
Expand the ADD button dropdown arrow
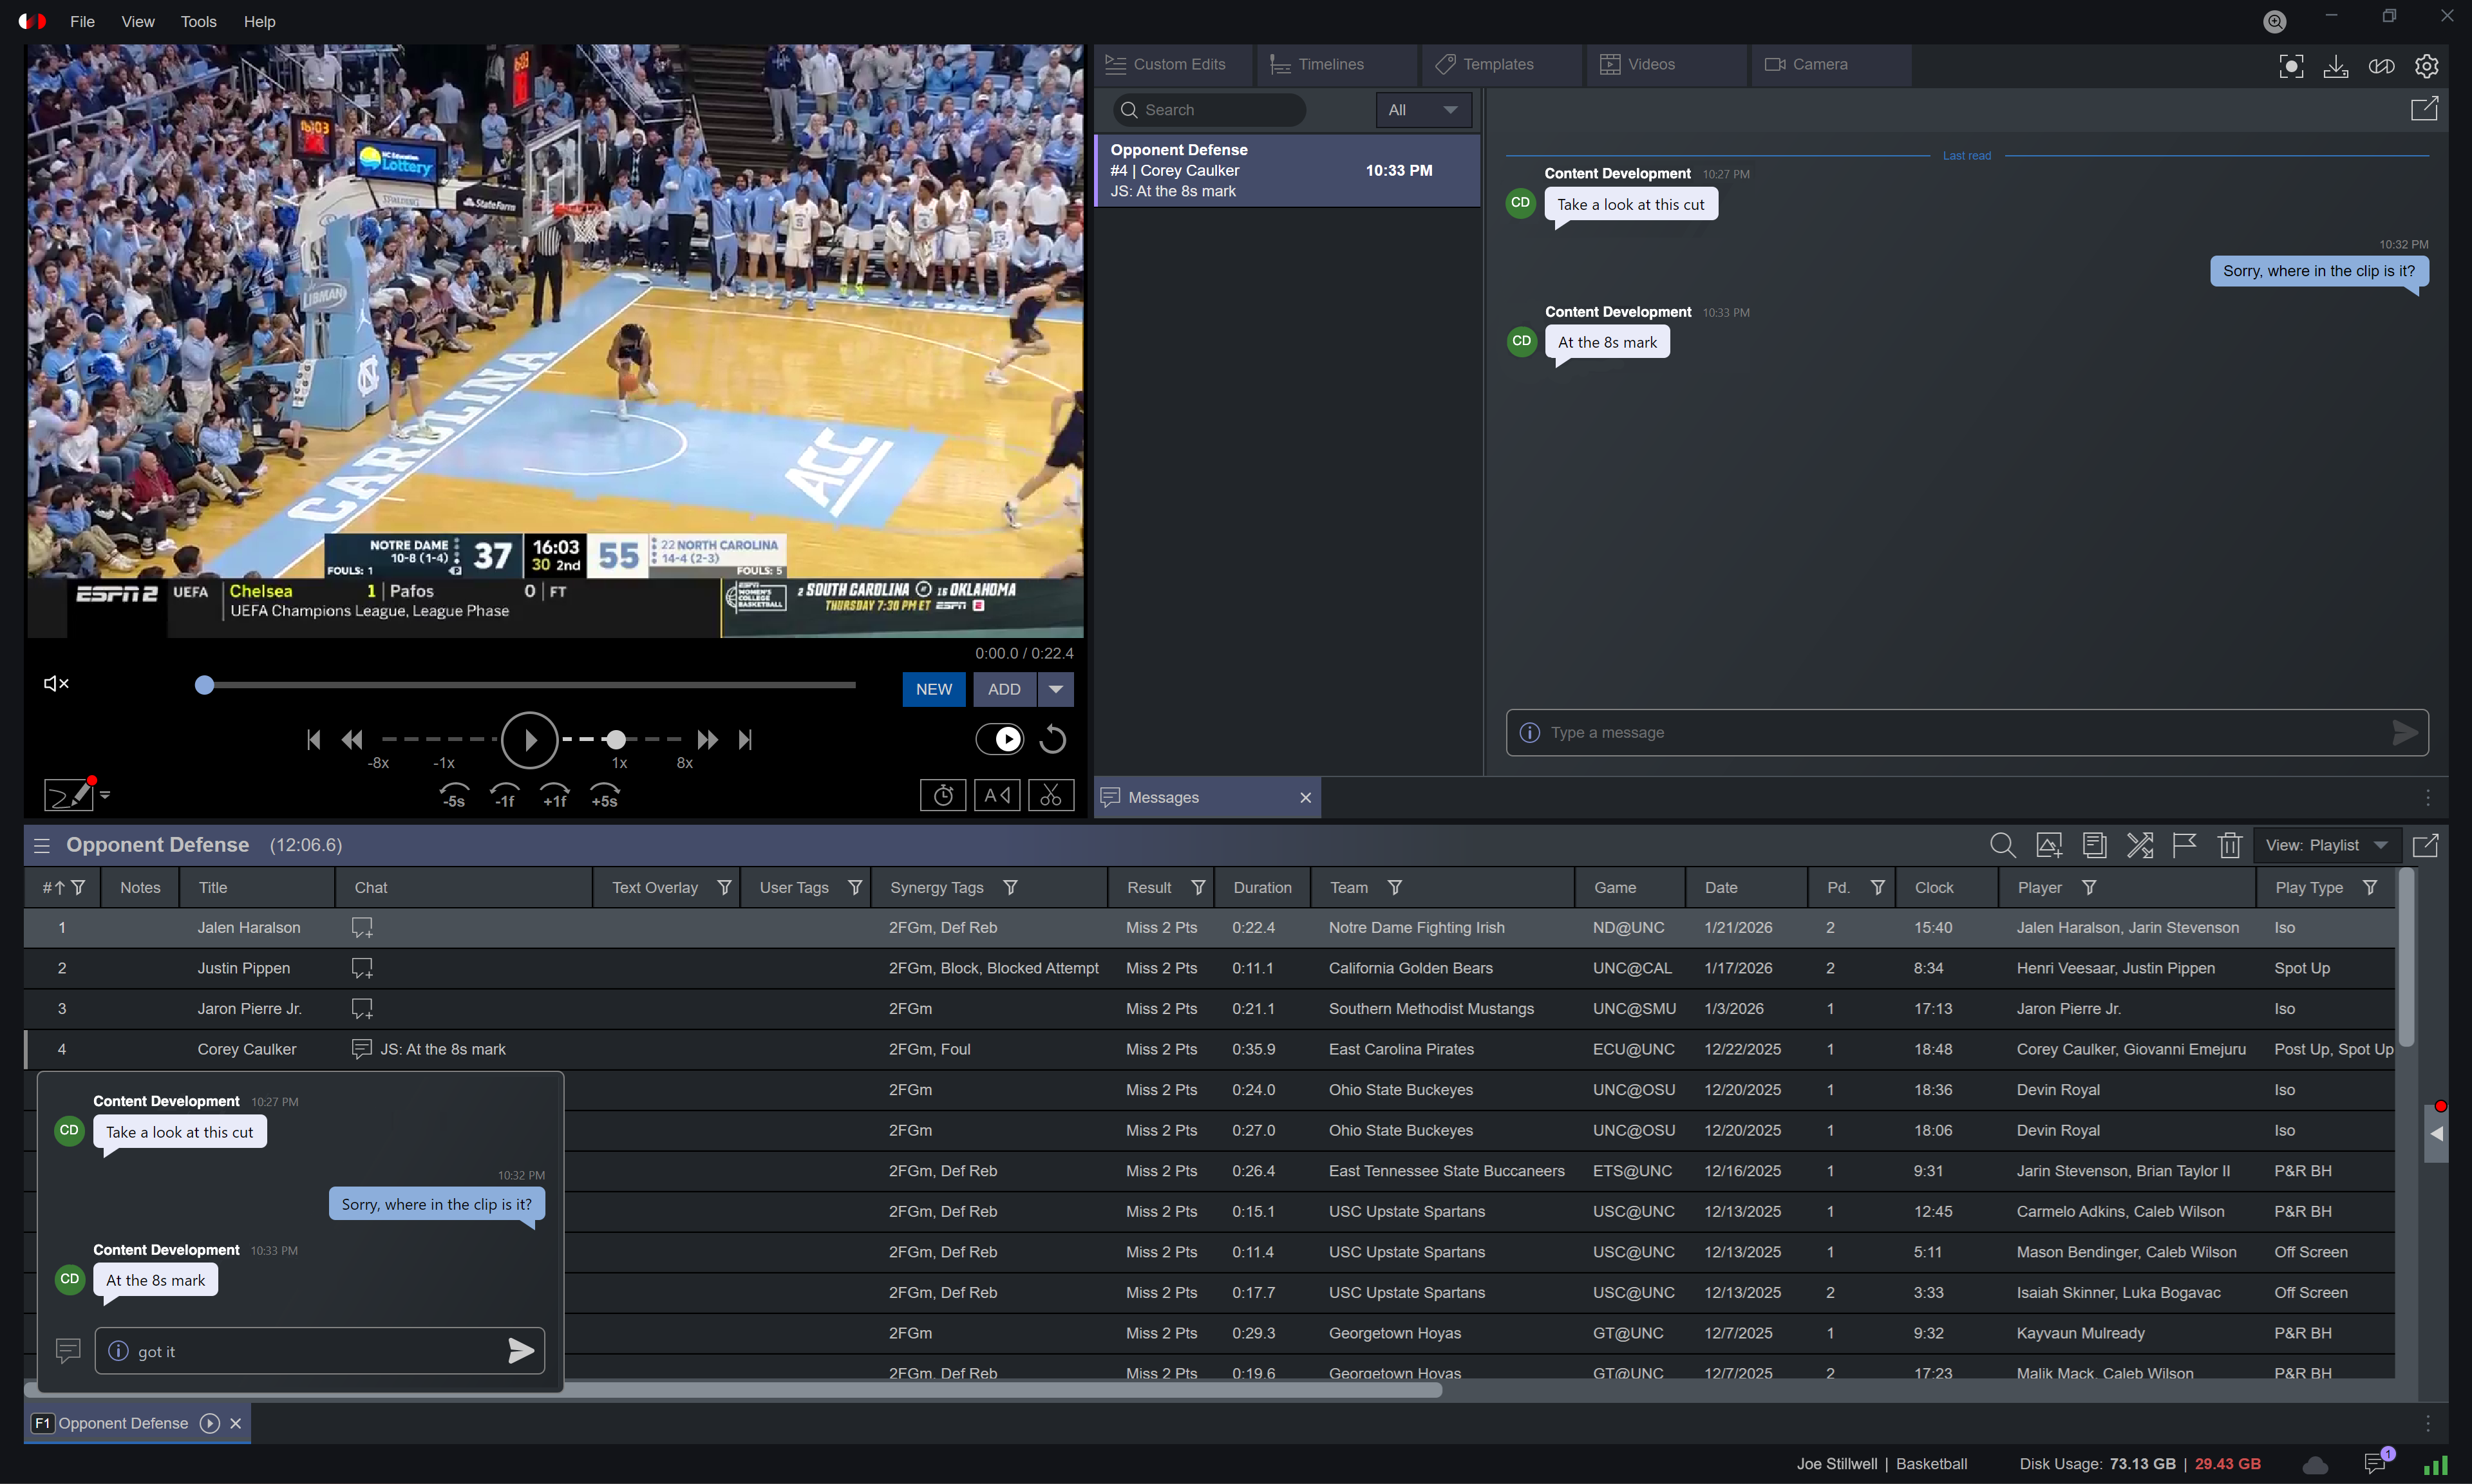[x=1056, y=689]
